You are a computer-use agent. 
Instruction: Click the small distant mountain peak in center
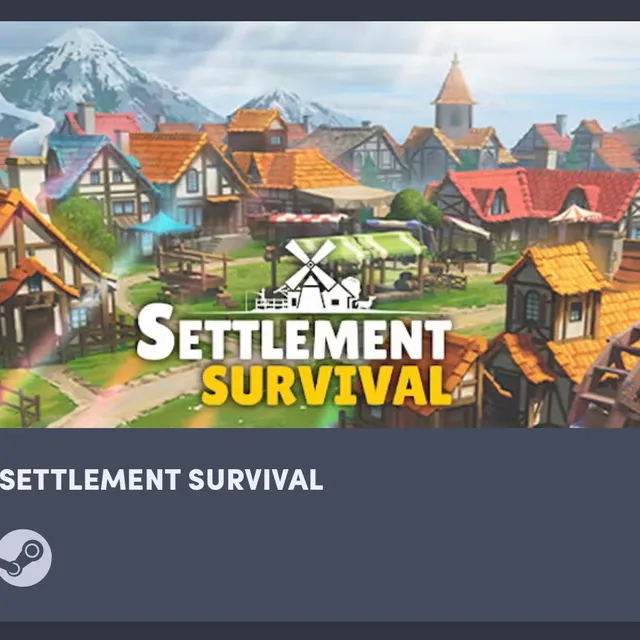coord(294,107)
